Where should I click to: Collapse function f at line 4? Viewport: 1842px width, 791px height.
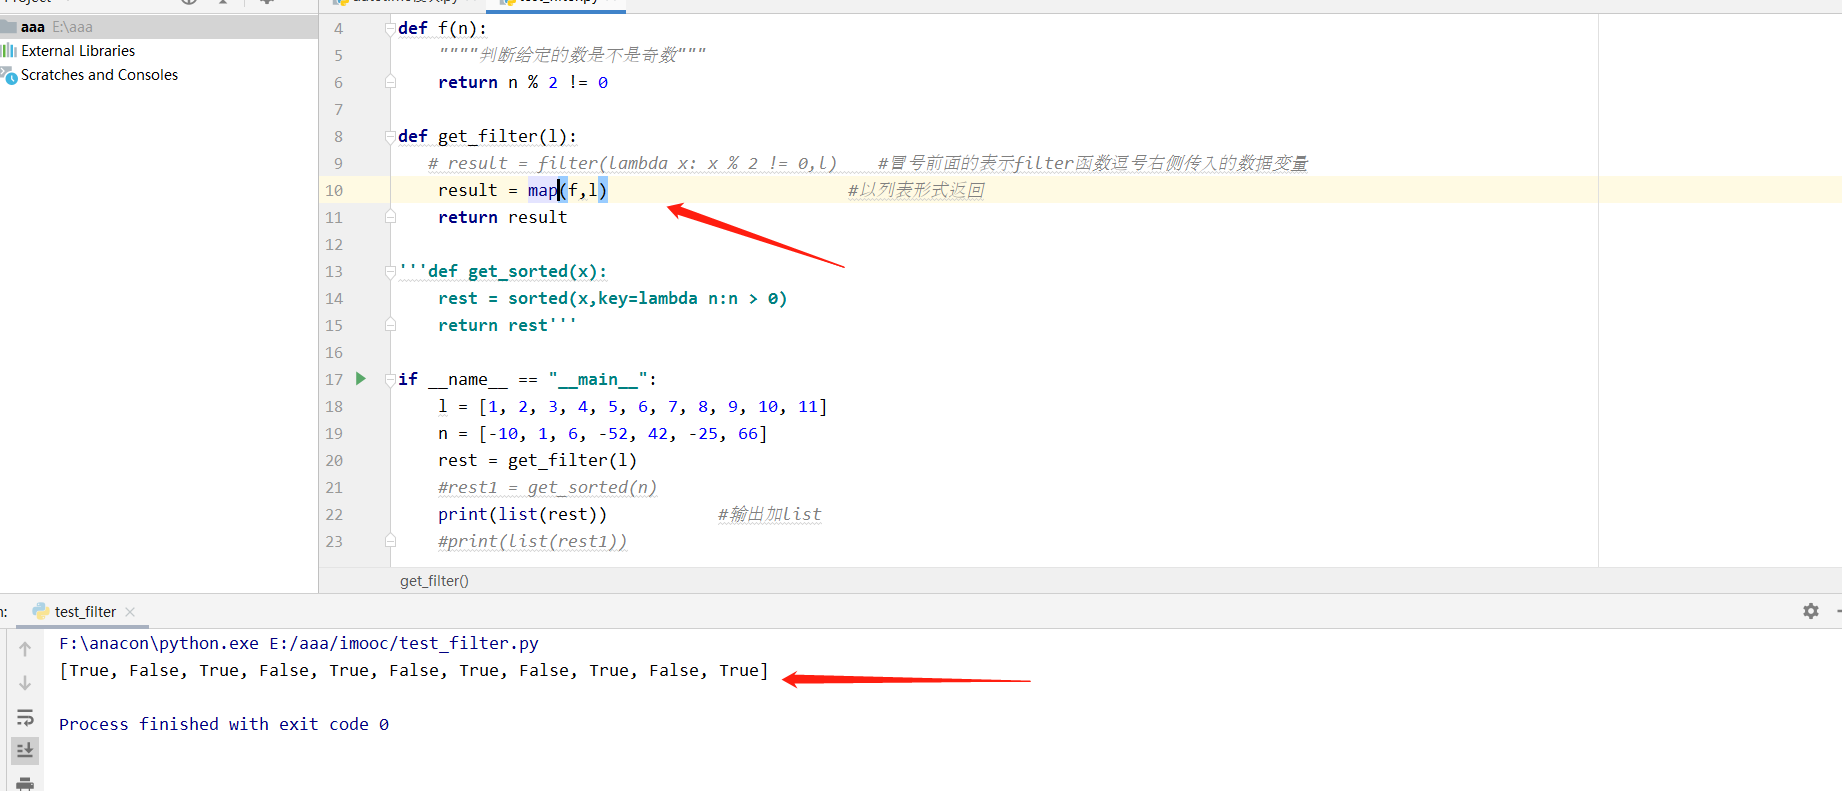pos(390,28)
